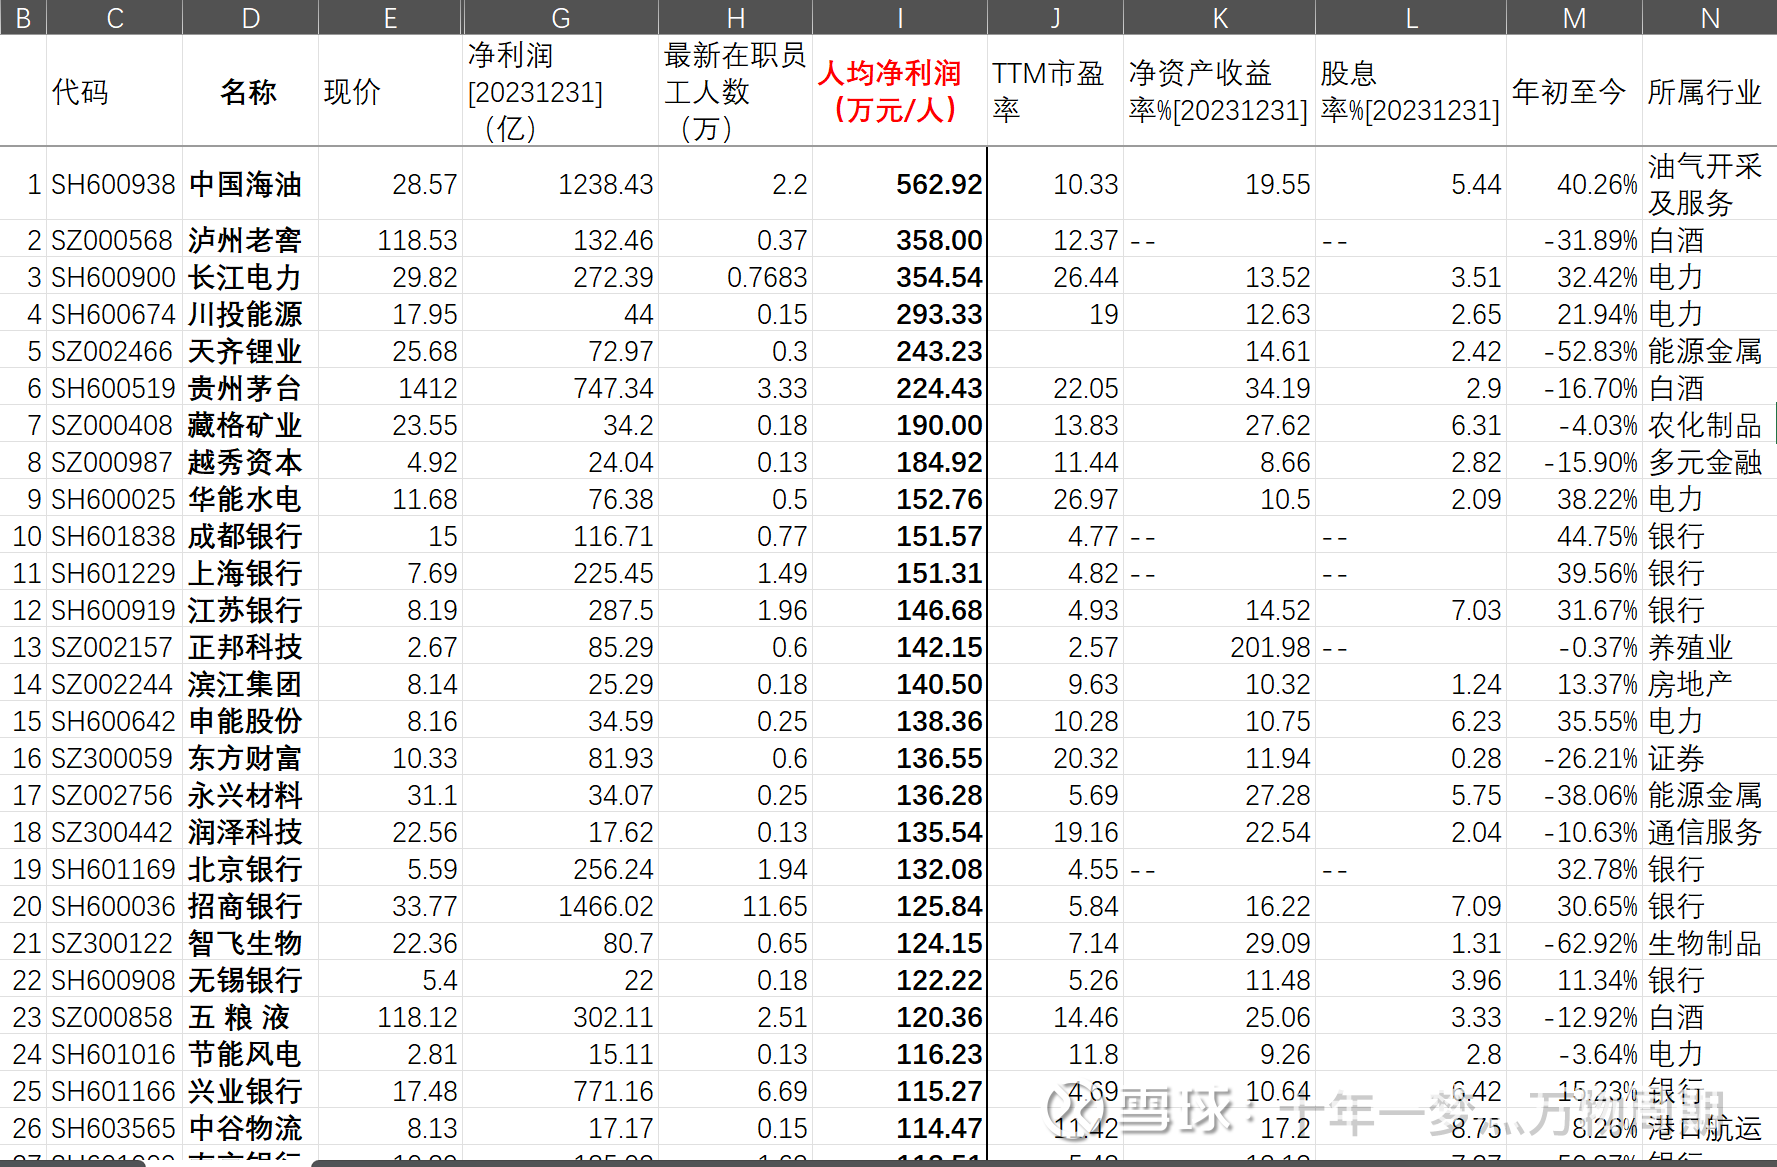
Task: Select row number 1 for 中国海油
Action: [33, 184]
